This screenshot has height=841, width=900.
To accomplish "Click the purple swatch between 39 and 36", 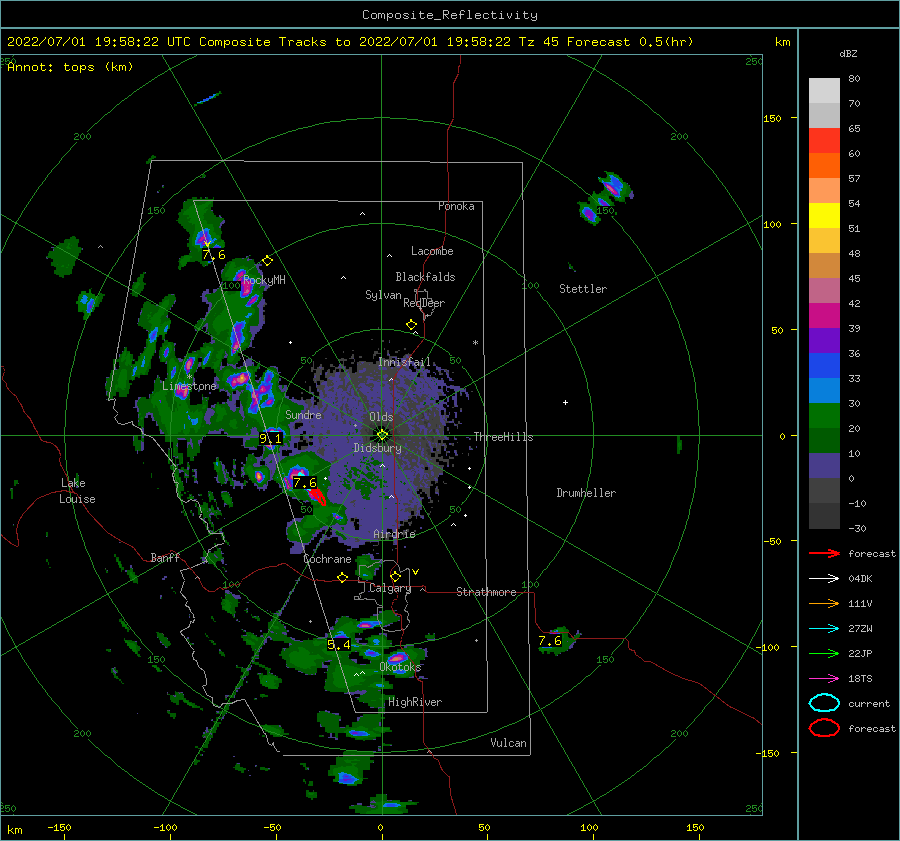I will click(824, 341).
